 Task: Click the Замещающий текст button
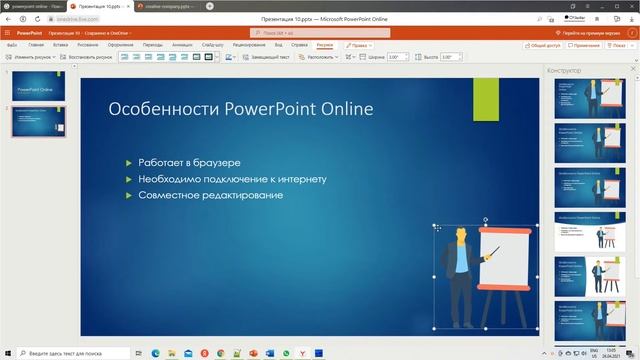pos(266,57)
